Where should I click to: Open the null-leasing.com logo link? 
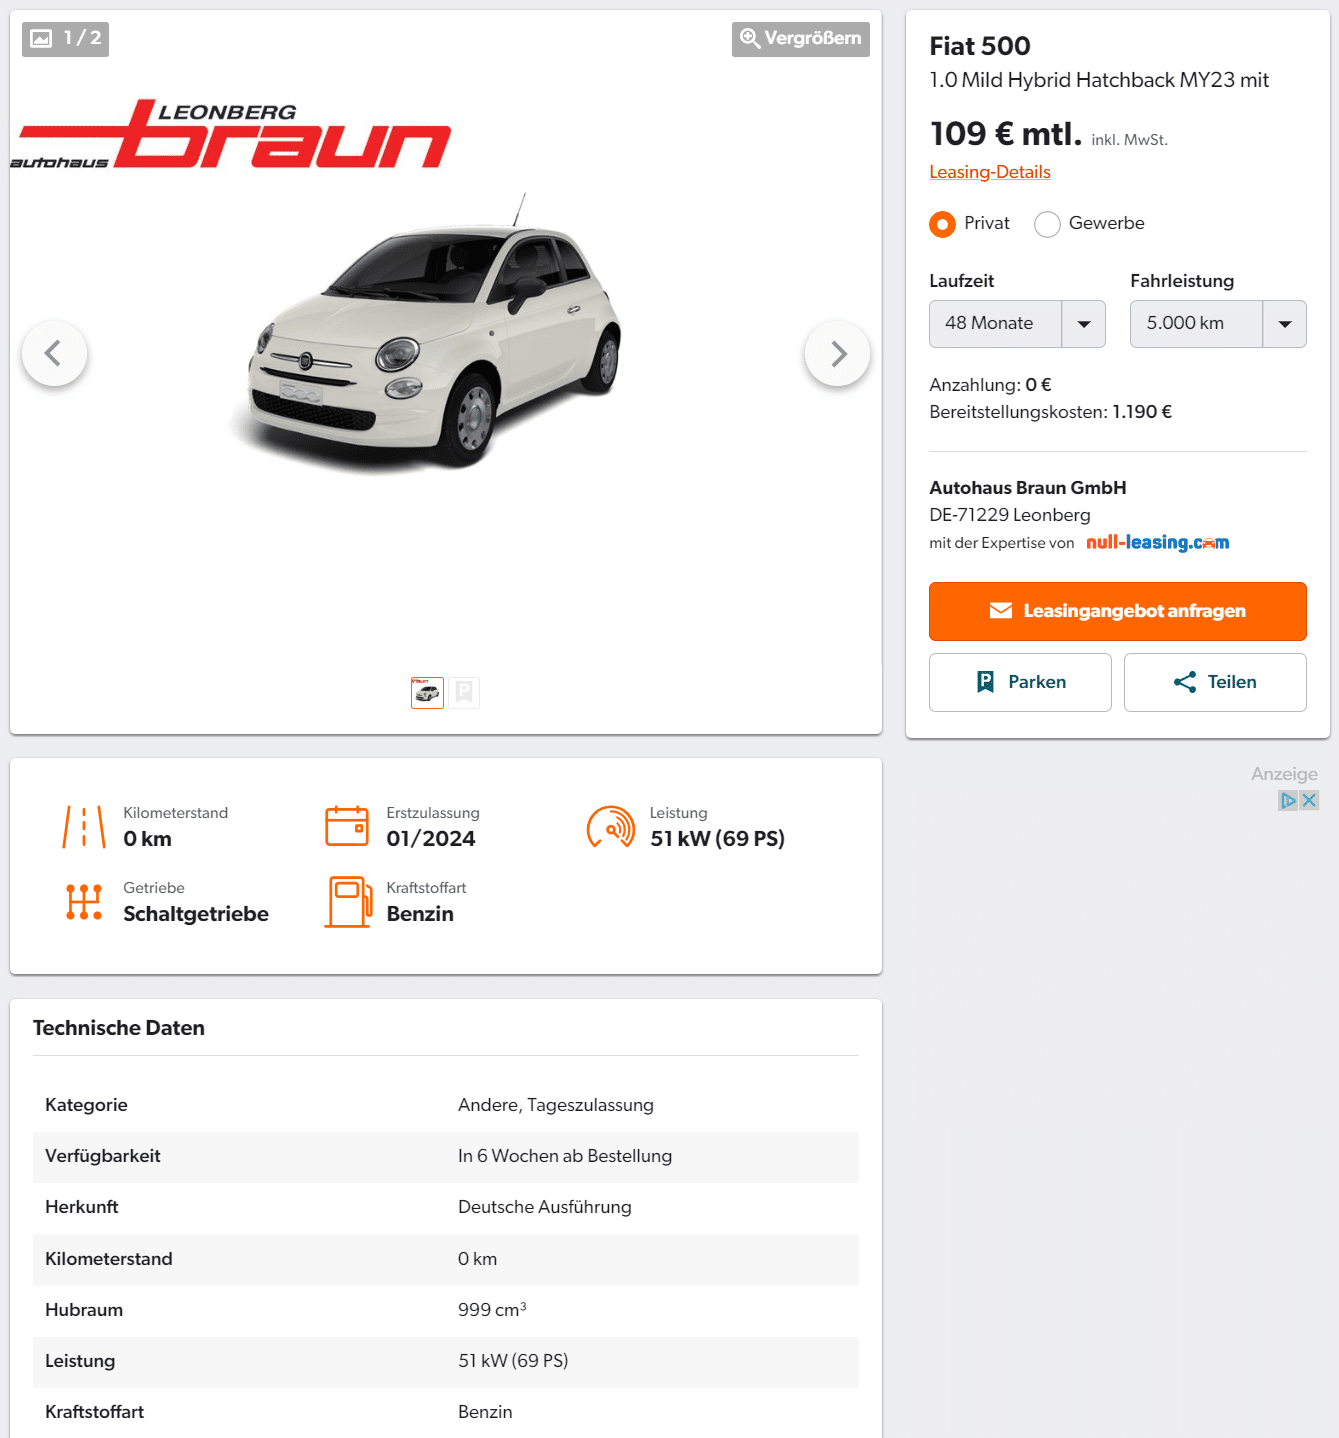1158,543
